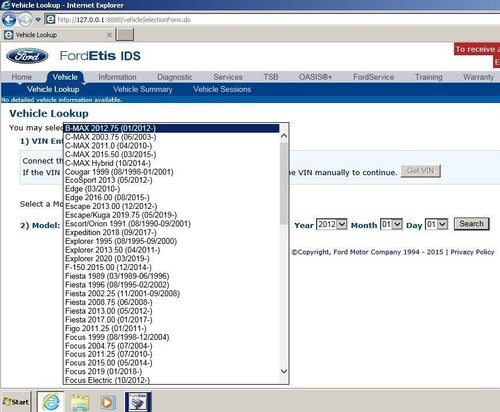The width and height of the screenshot is (500, 412).
Task: Select Explorer 2020 (03/2019-) in list
Action: click(172, 259)
